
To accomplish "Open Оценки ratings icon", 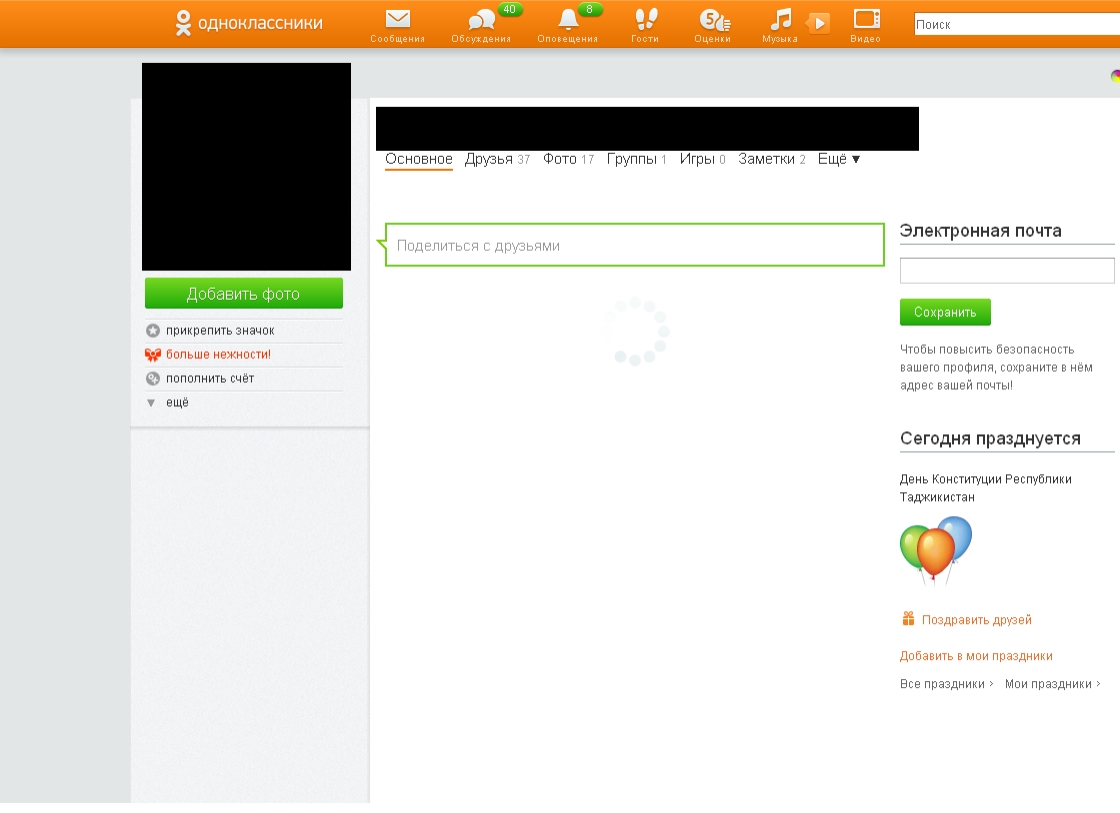I will (x=713, y=20).
